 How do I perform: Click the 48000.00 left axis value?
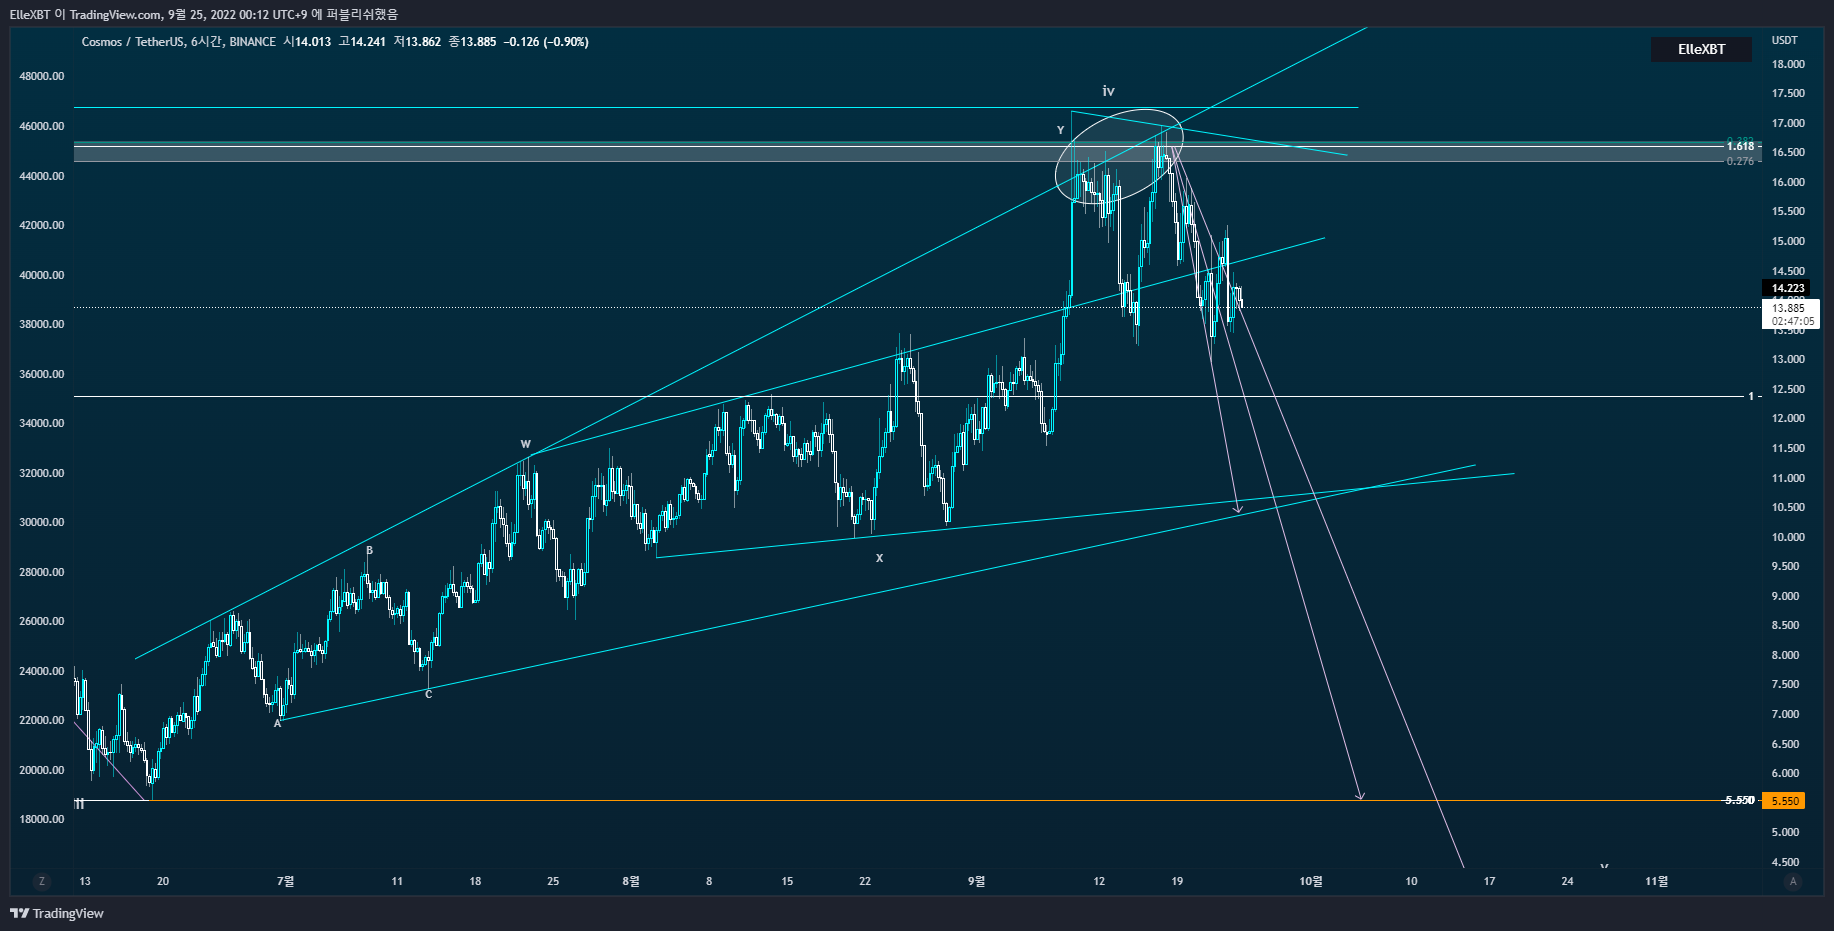click(42, 76)
